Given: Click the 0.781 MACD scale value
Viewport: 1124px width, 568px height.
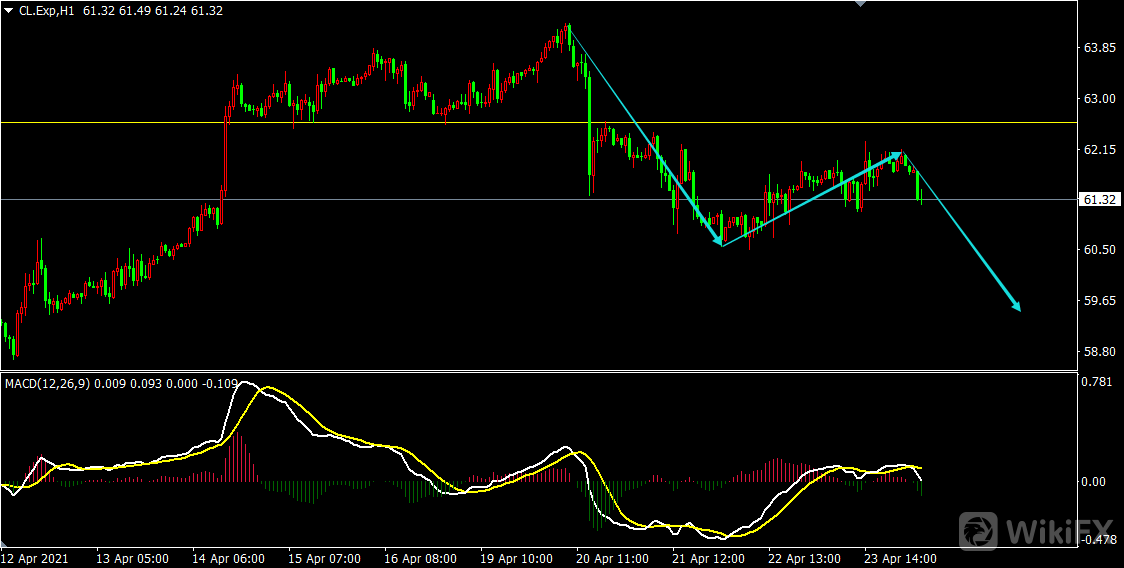Looking at the screenshot, I should [x=1095, y=381].
